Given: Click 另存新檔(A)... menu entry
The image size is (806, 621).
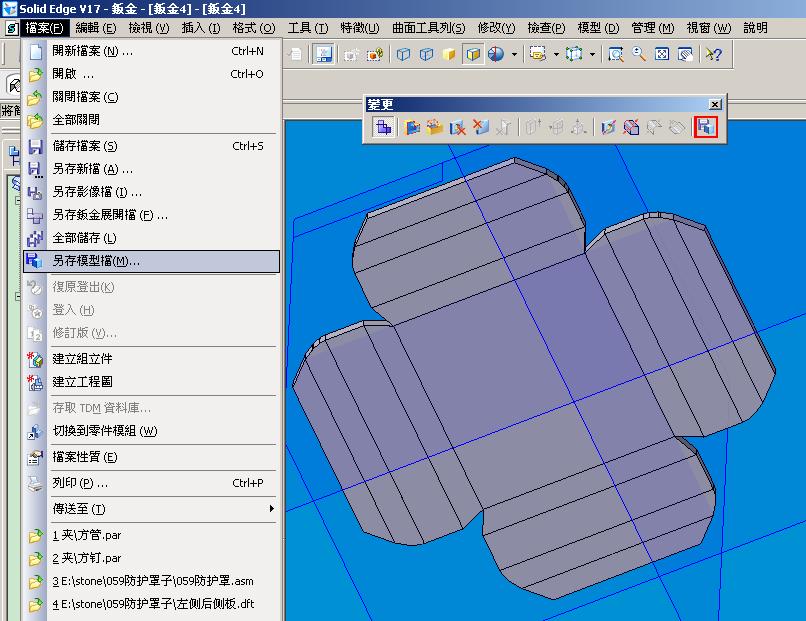Looking at the screenshot, I should point(152,169).
